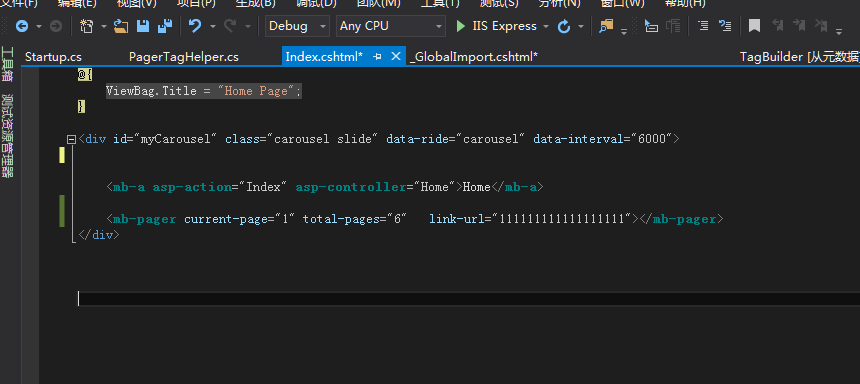Screen dimensions: 860x384
Task: Click the current-page="1" attribute
Action: pyautogui.click(x=240, y=219)
